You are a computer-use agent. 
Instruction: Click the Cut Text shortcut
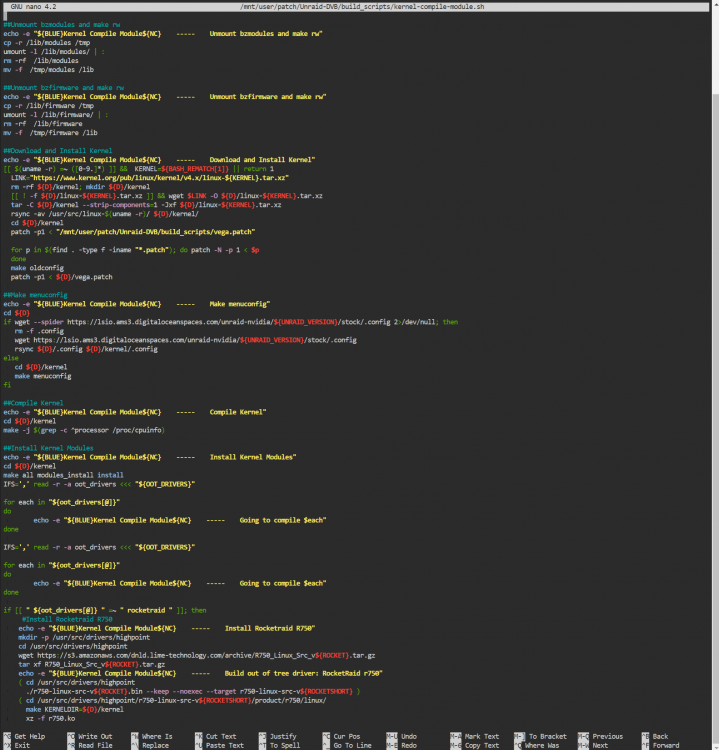pyautogui.click(x=216, y=737)
